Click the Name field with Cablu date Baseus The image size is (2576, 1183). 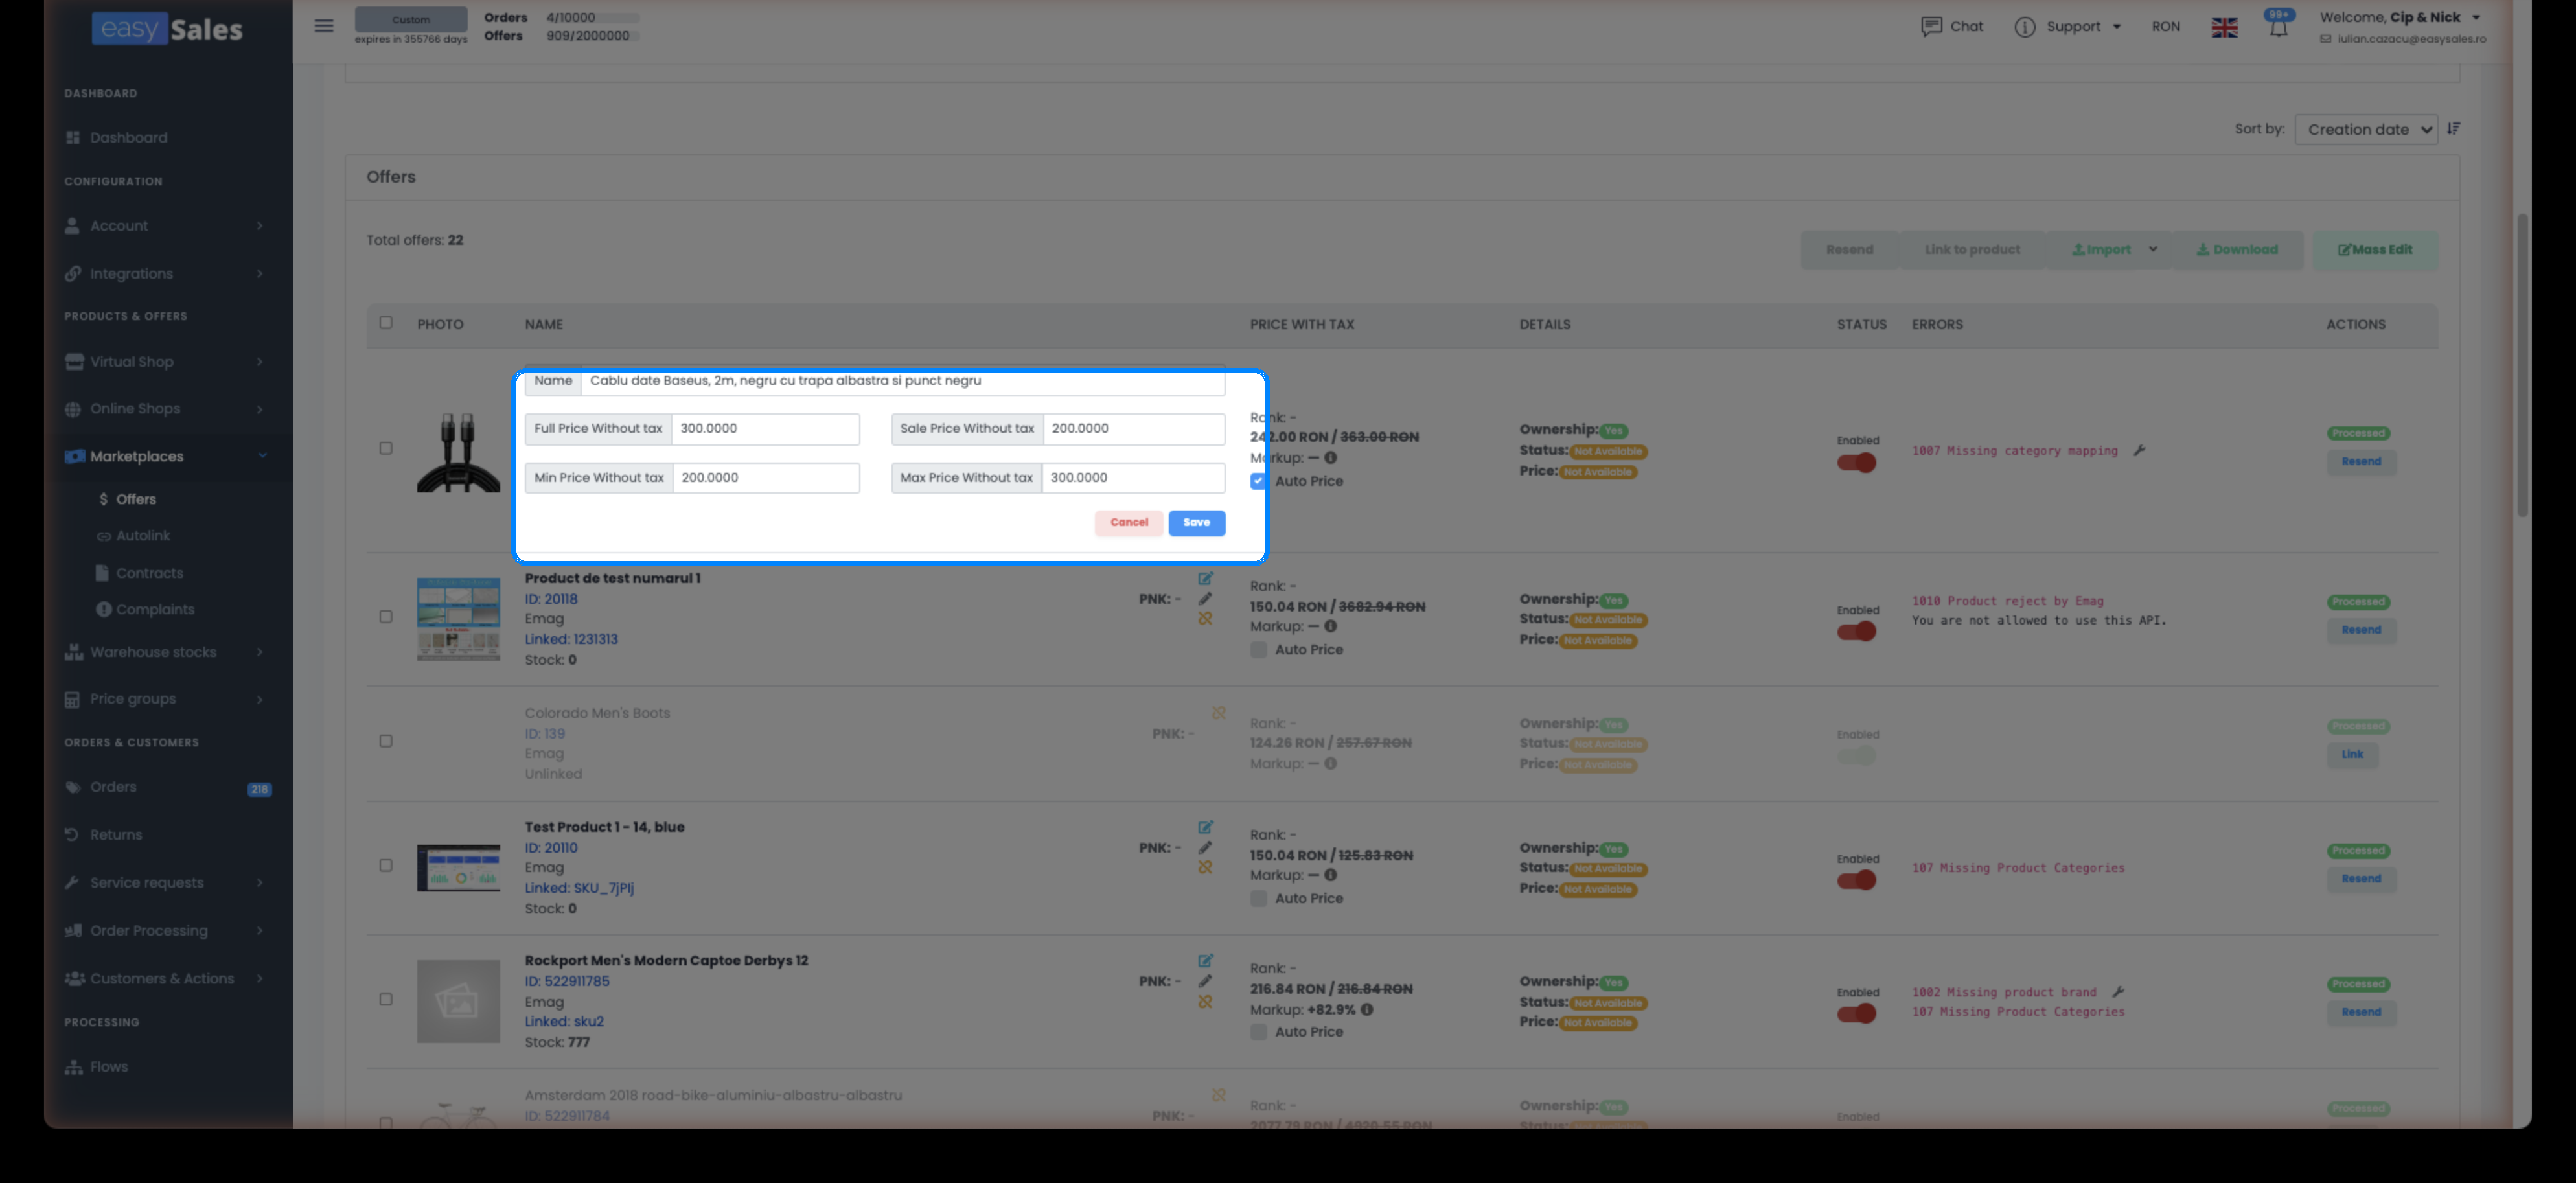pos(902,381)
